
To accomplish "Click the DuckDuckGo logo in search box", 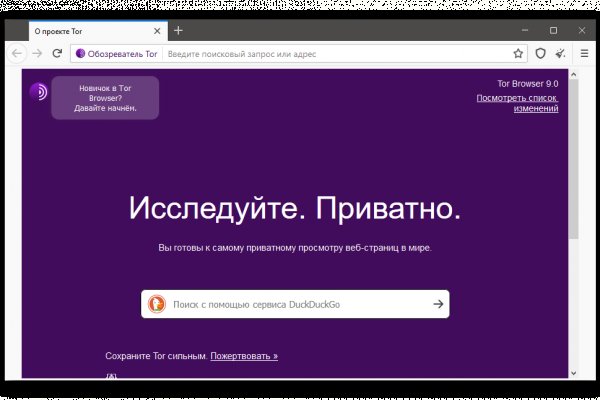I will click(x=157, y=304).
